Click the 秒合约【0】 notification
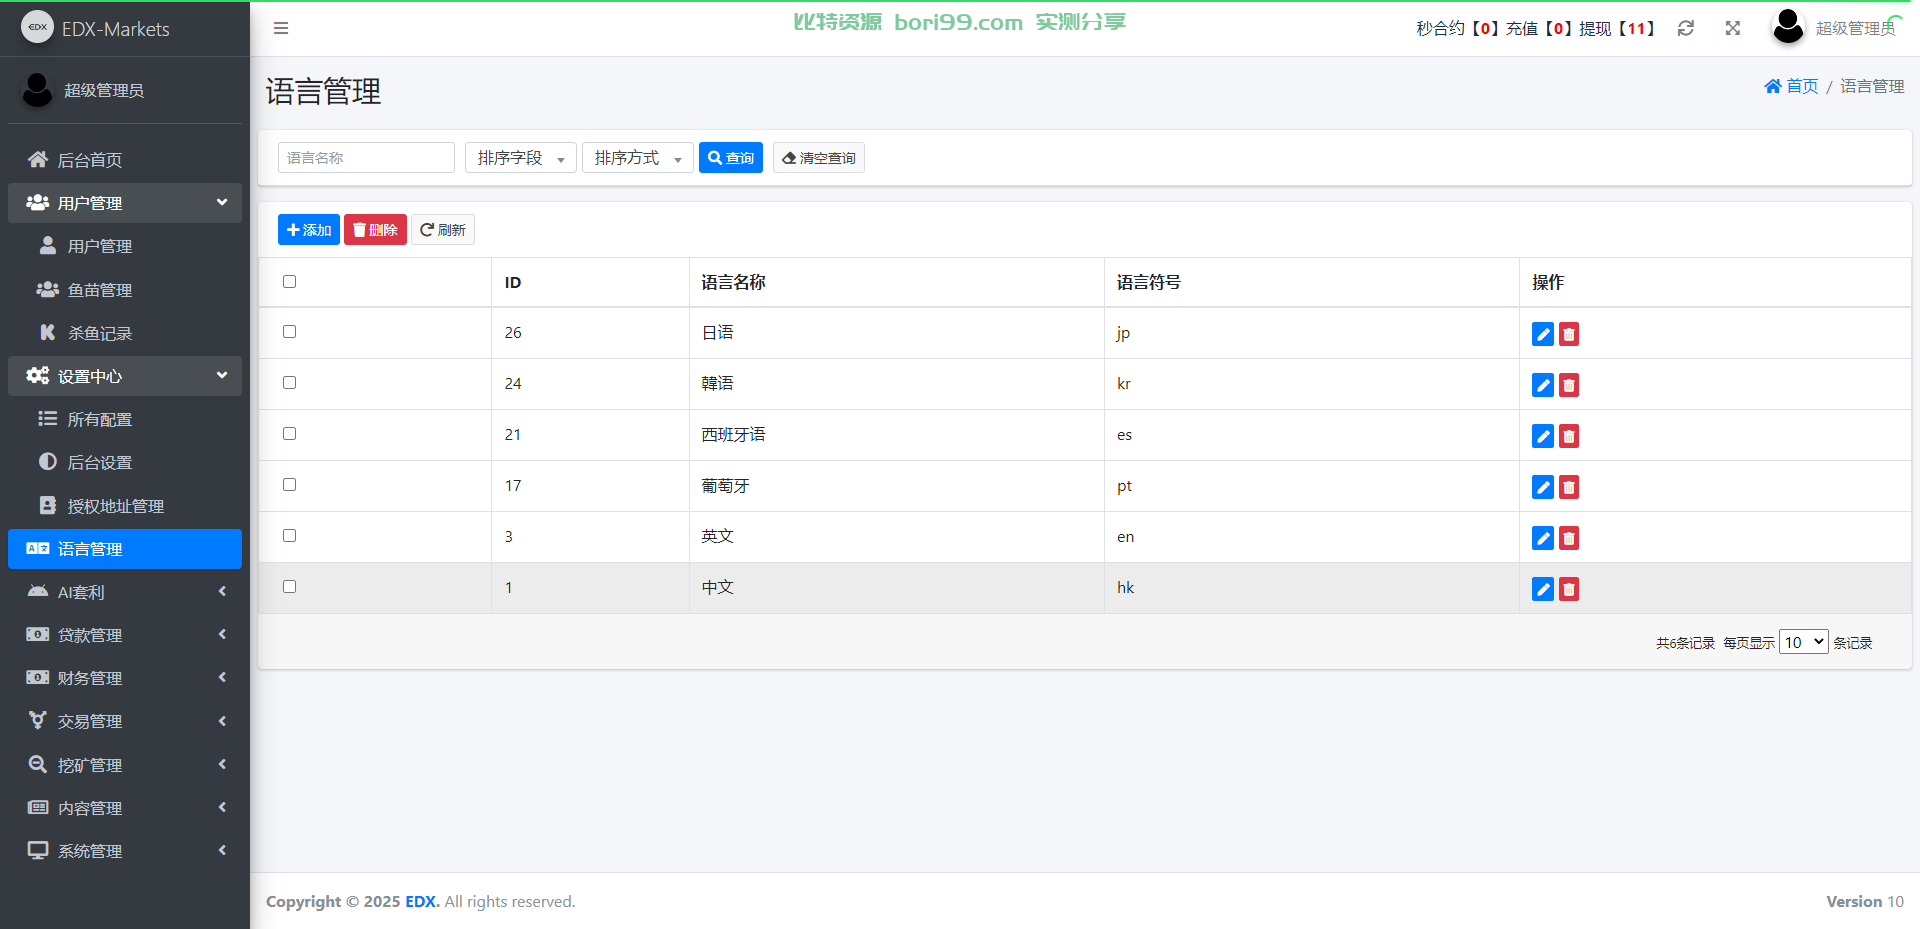The height and width of the screenshot is (929, 1920). coord(1458,28)
